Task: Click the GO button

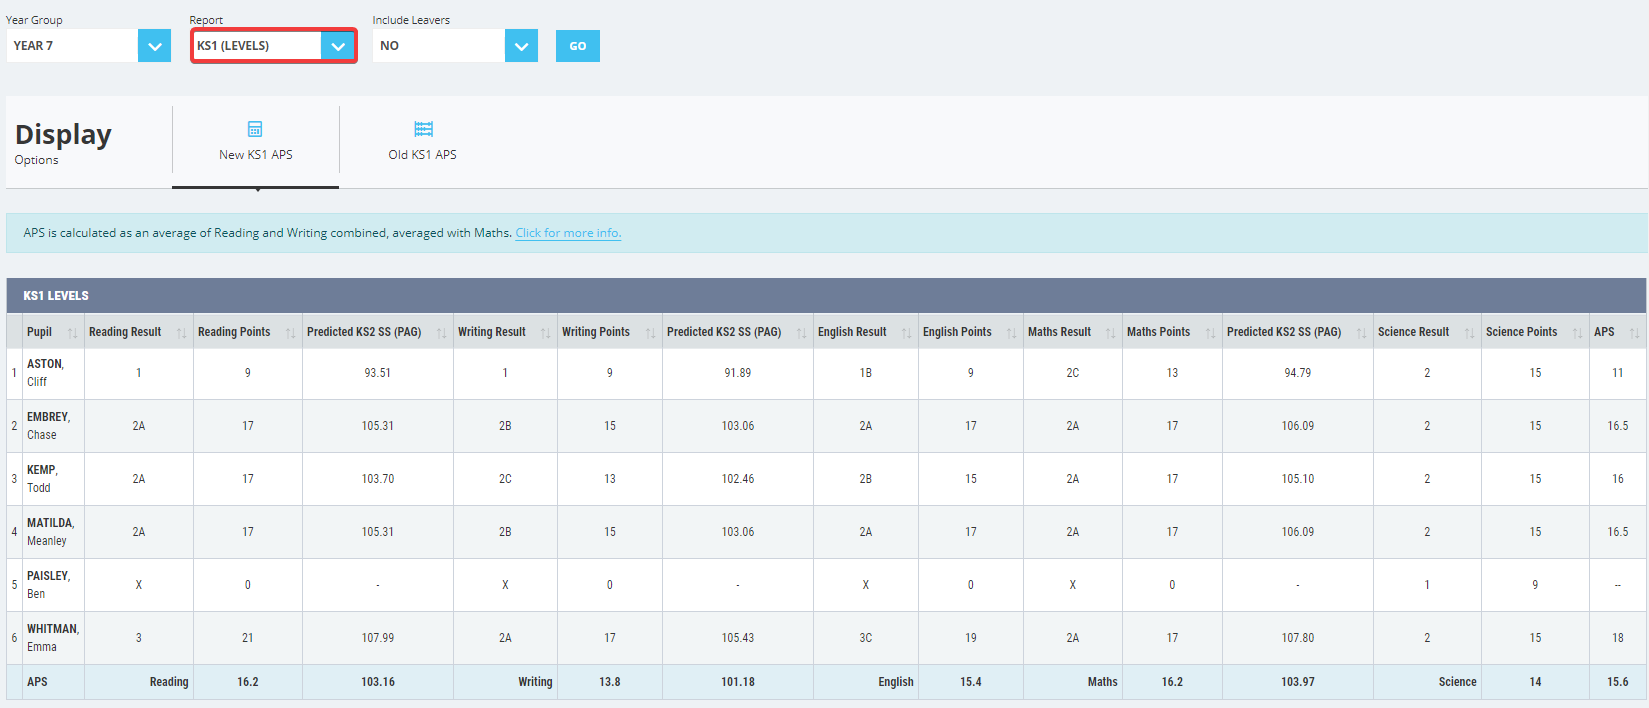Action: pos(578,46)
